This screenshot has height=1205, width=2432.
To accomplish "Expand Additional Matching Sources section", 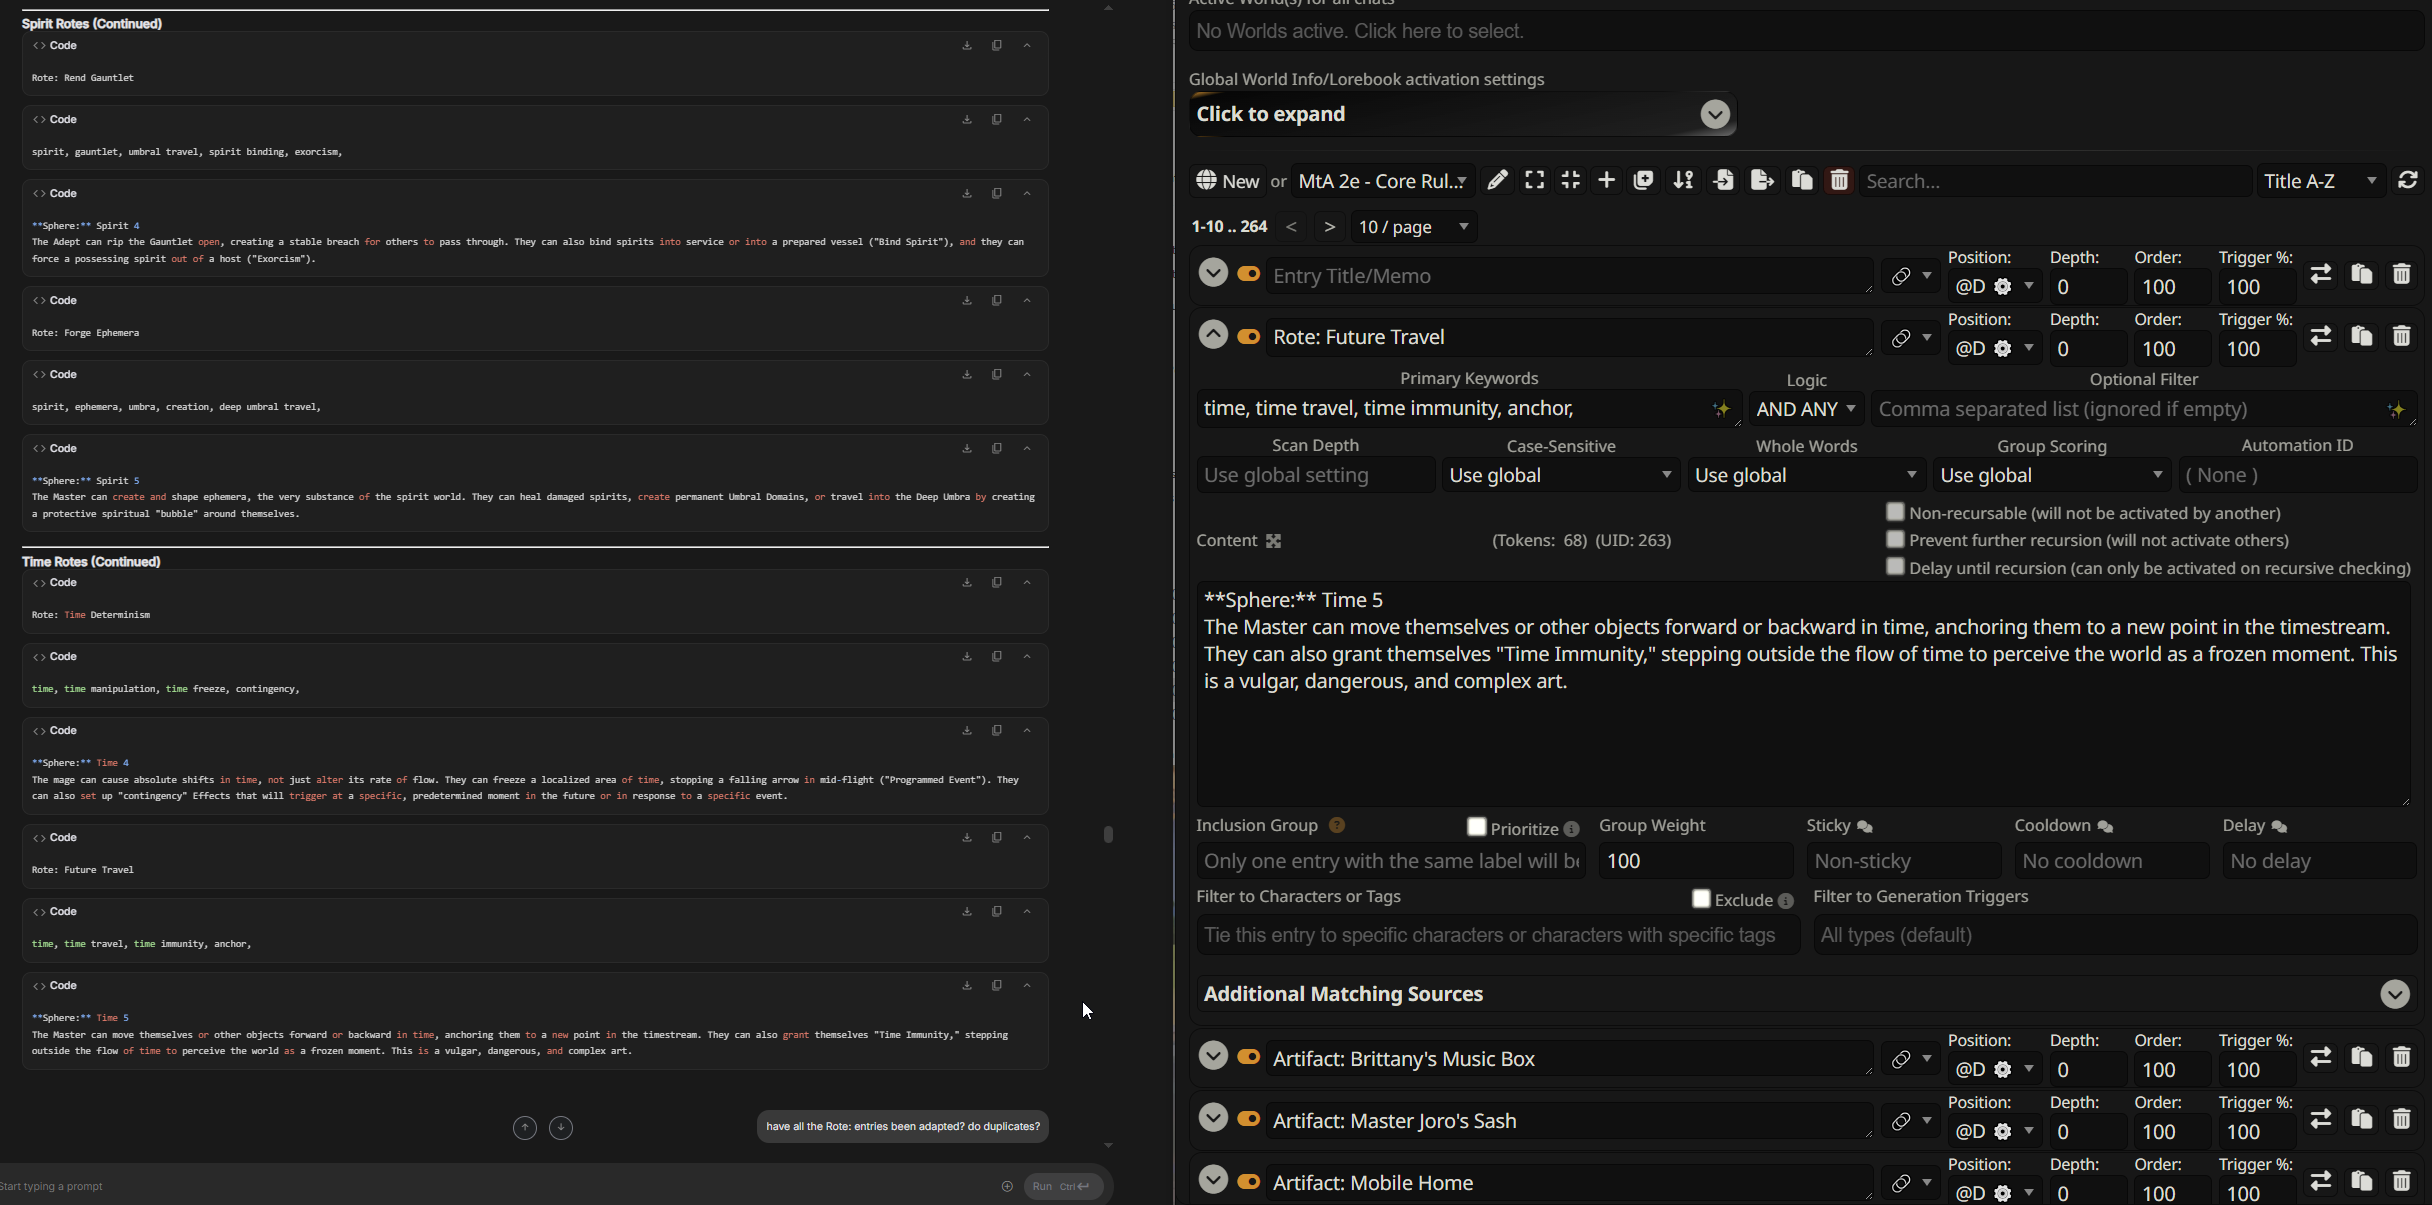I will pyautogui.click(x=2394, y=994).
